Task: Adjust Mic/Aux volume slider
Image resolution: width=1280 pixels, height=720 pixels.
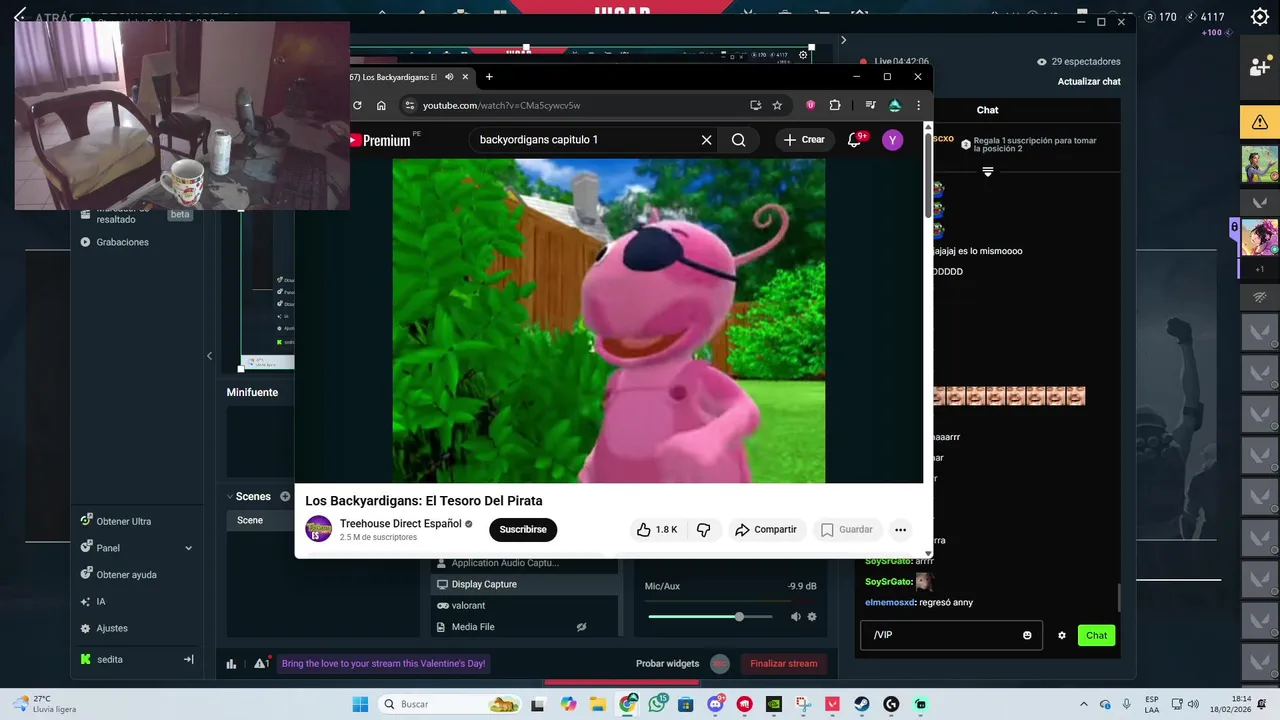Action: pos(710,617)
